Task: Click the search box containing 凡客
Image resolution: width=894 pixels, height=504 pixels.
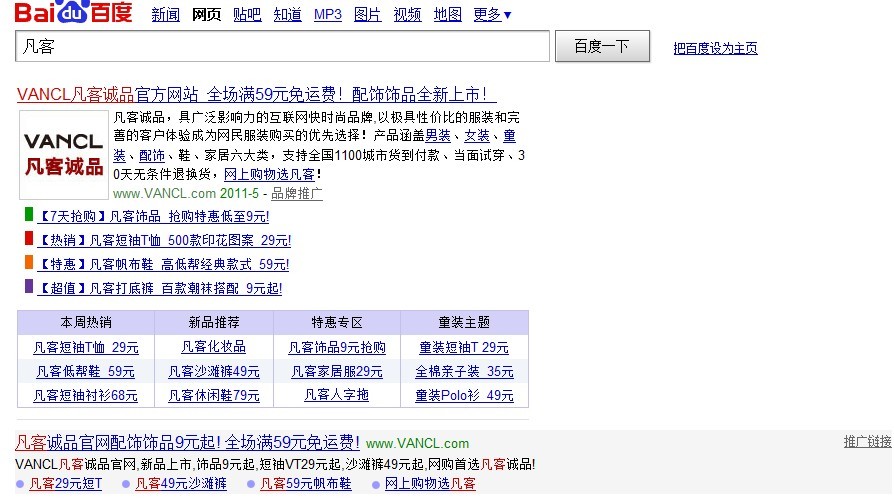Action: pos(282,46)
